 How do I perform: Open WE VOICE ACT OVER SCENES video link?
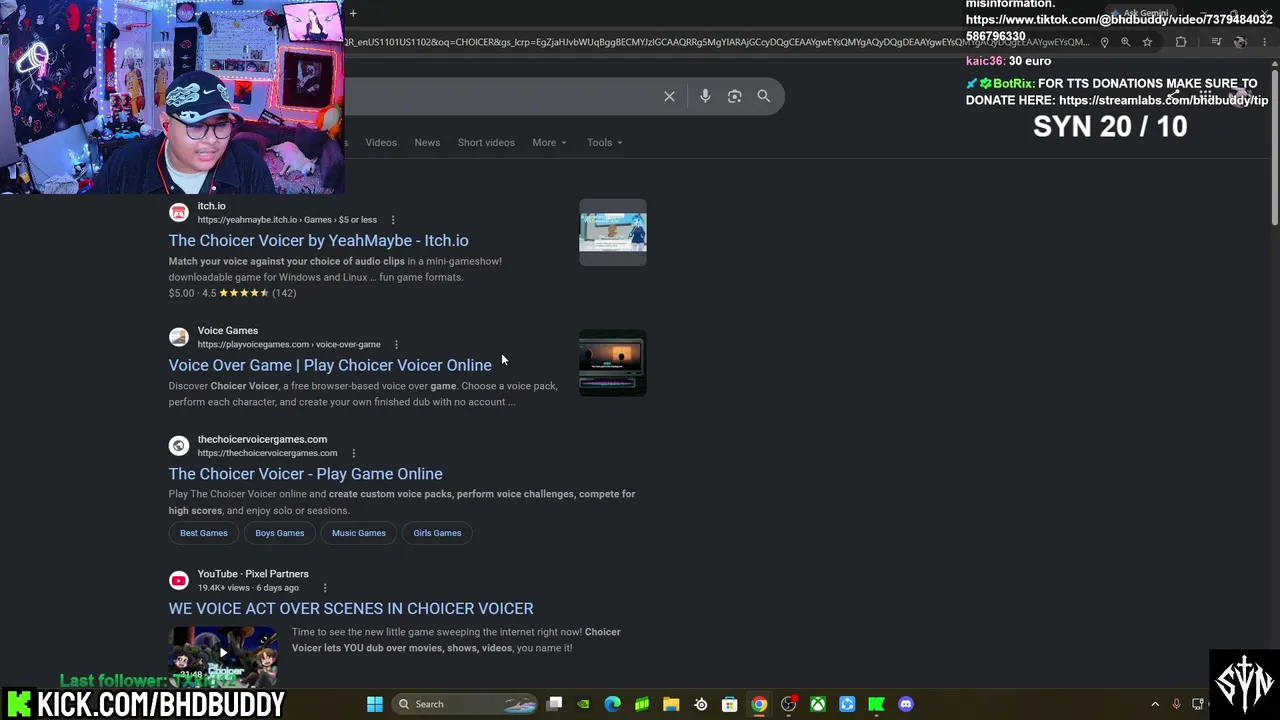coord(351,608)
